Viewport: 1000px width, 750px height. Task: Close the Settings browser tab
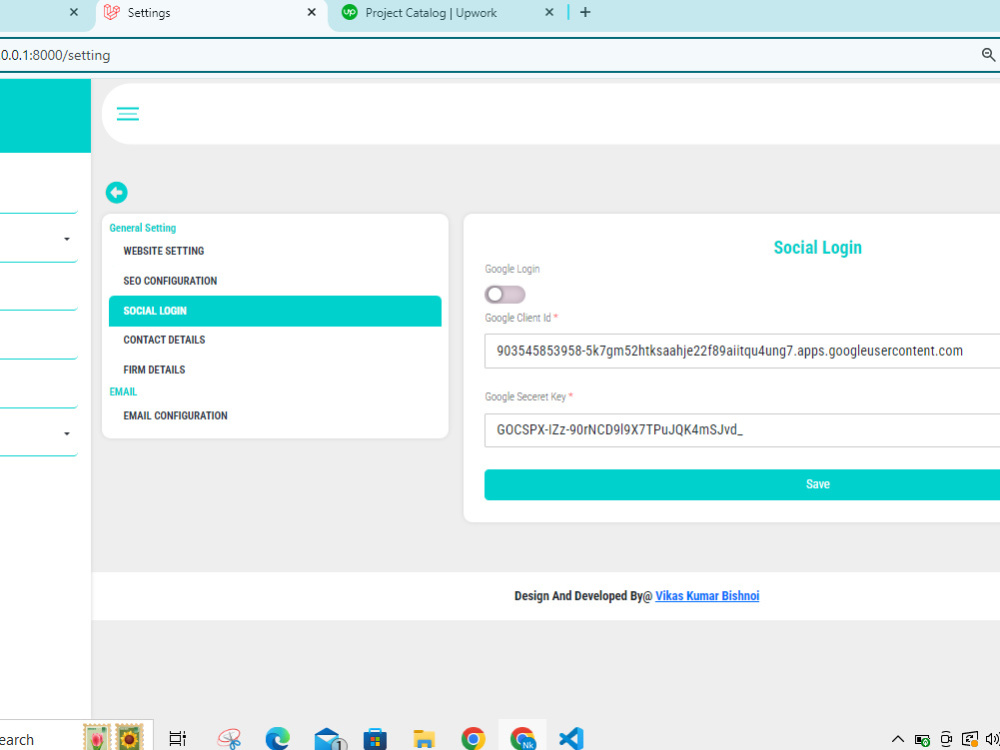point(311,12)
